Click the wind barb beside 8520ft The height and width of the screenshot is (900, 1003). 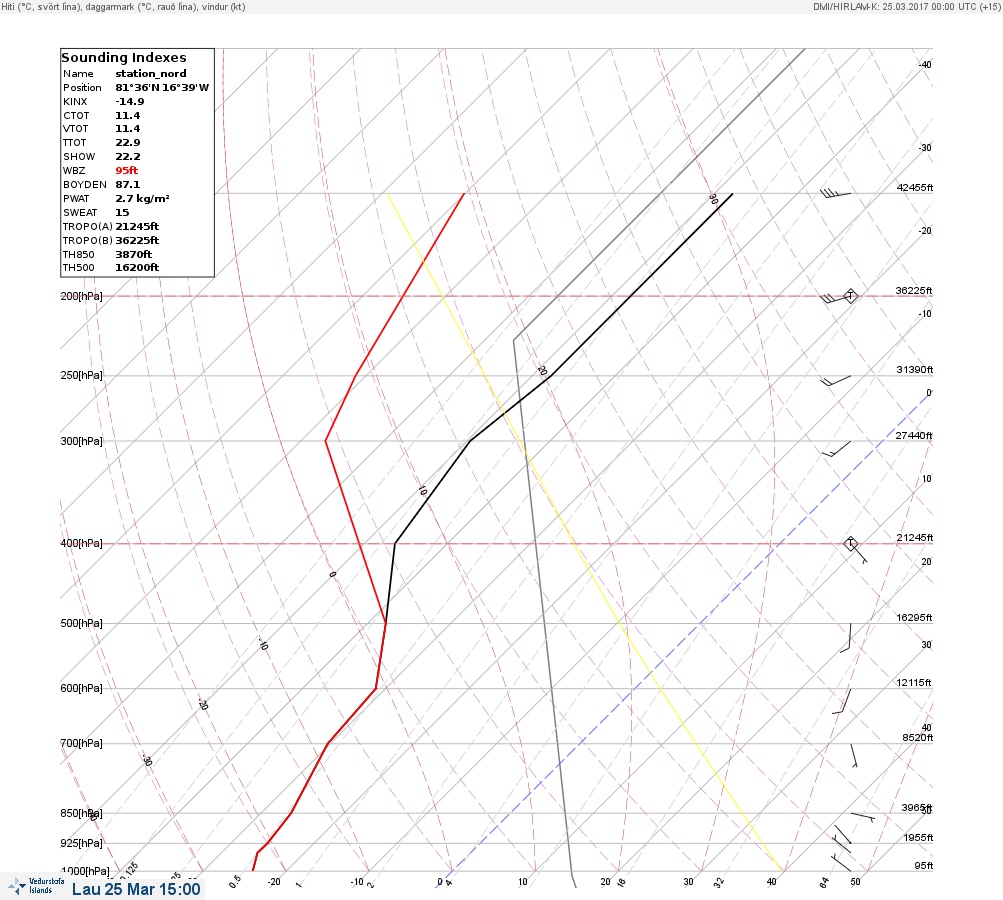click(854, 755)
